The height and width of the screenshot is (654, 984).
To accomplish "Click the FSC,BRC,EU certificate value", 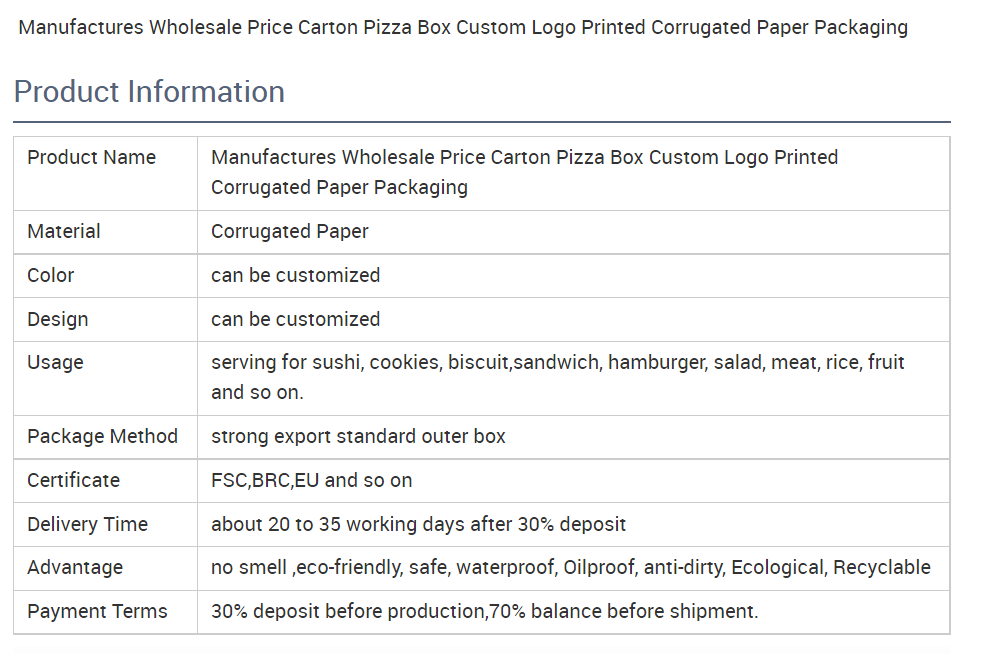I will tap(311, 481).
